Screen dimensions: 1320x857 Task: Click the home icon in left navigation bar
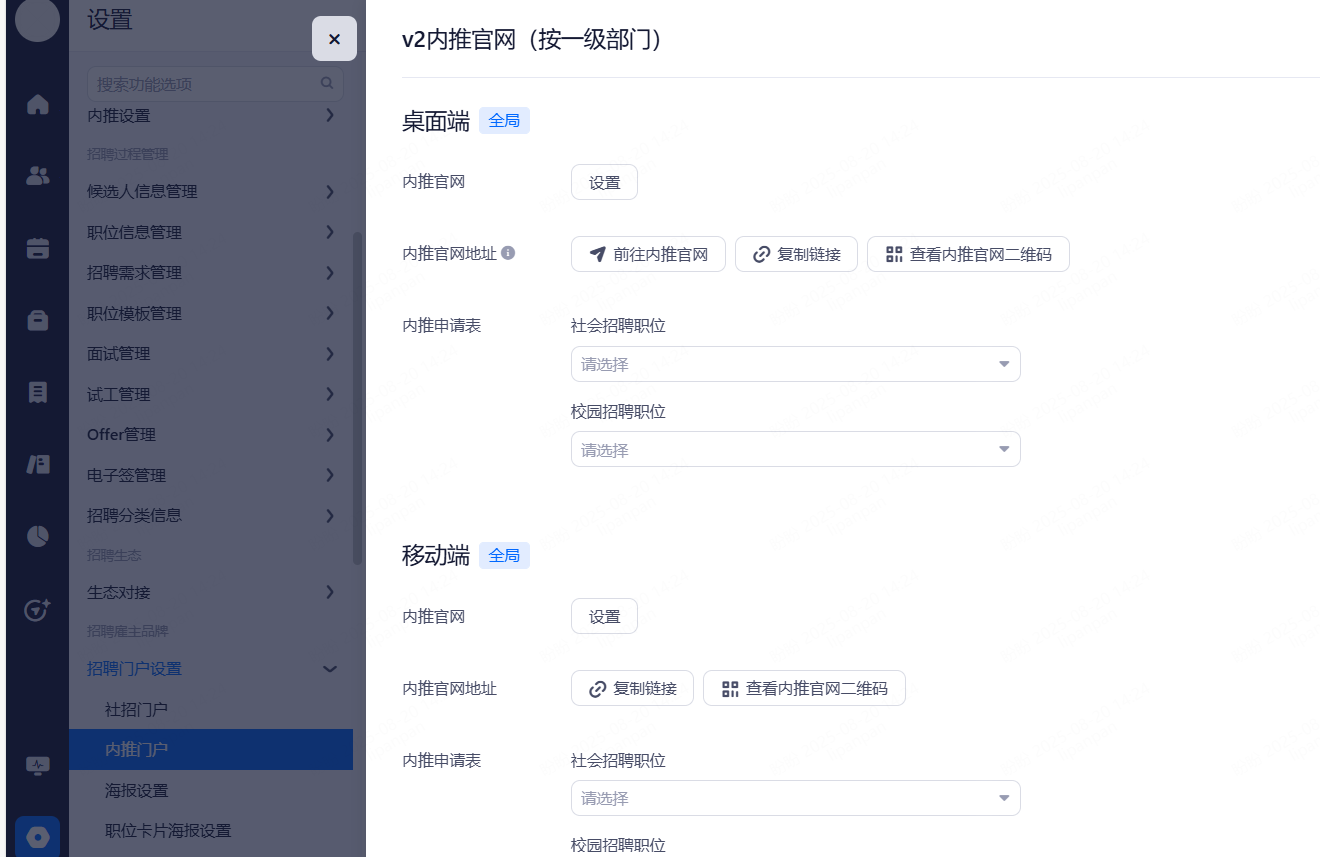tap(38, 104)
